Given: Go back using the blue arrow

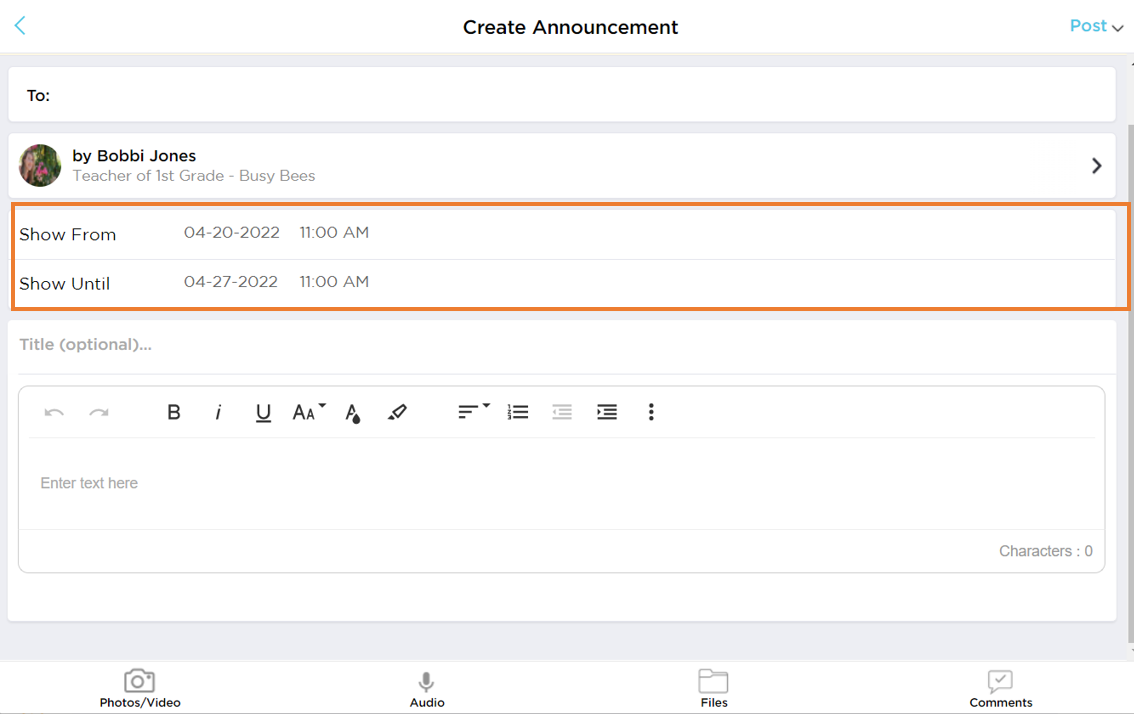Looking at the screenshot, I should (x=20, y=25).
